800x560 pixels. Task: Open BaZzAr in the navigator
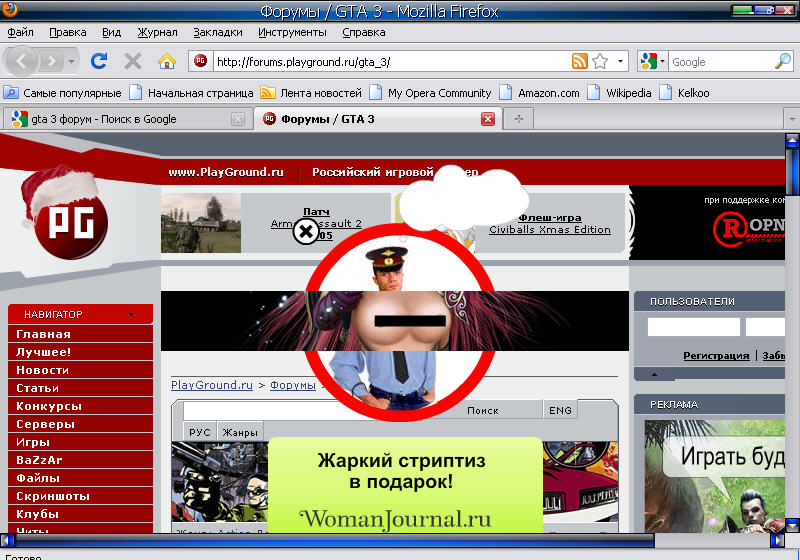[x=81, y=460]
